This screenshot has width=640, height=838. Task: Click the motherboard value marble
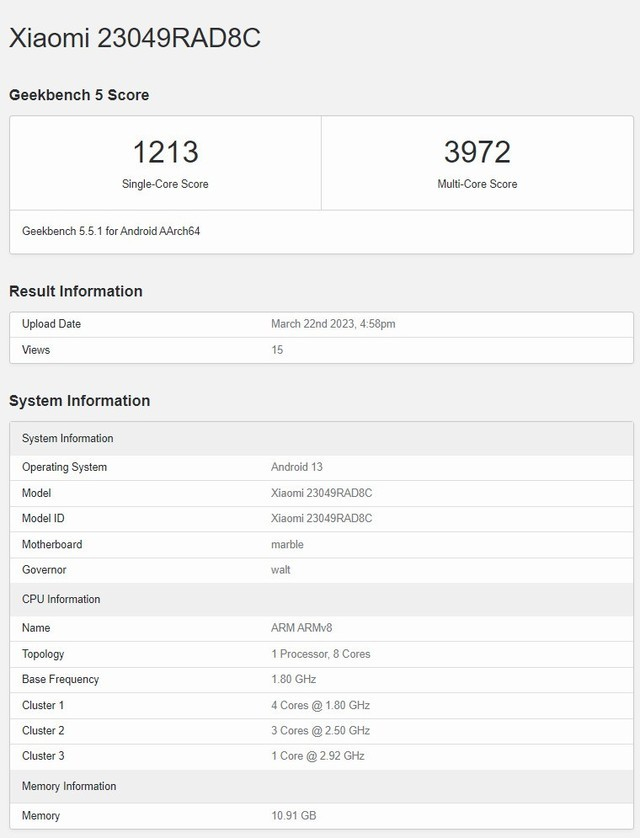(287, 545)
